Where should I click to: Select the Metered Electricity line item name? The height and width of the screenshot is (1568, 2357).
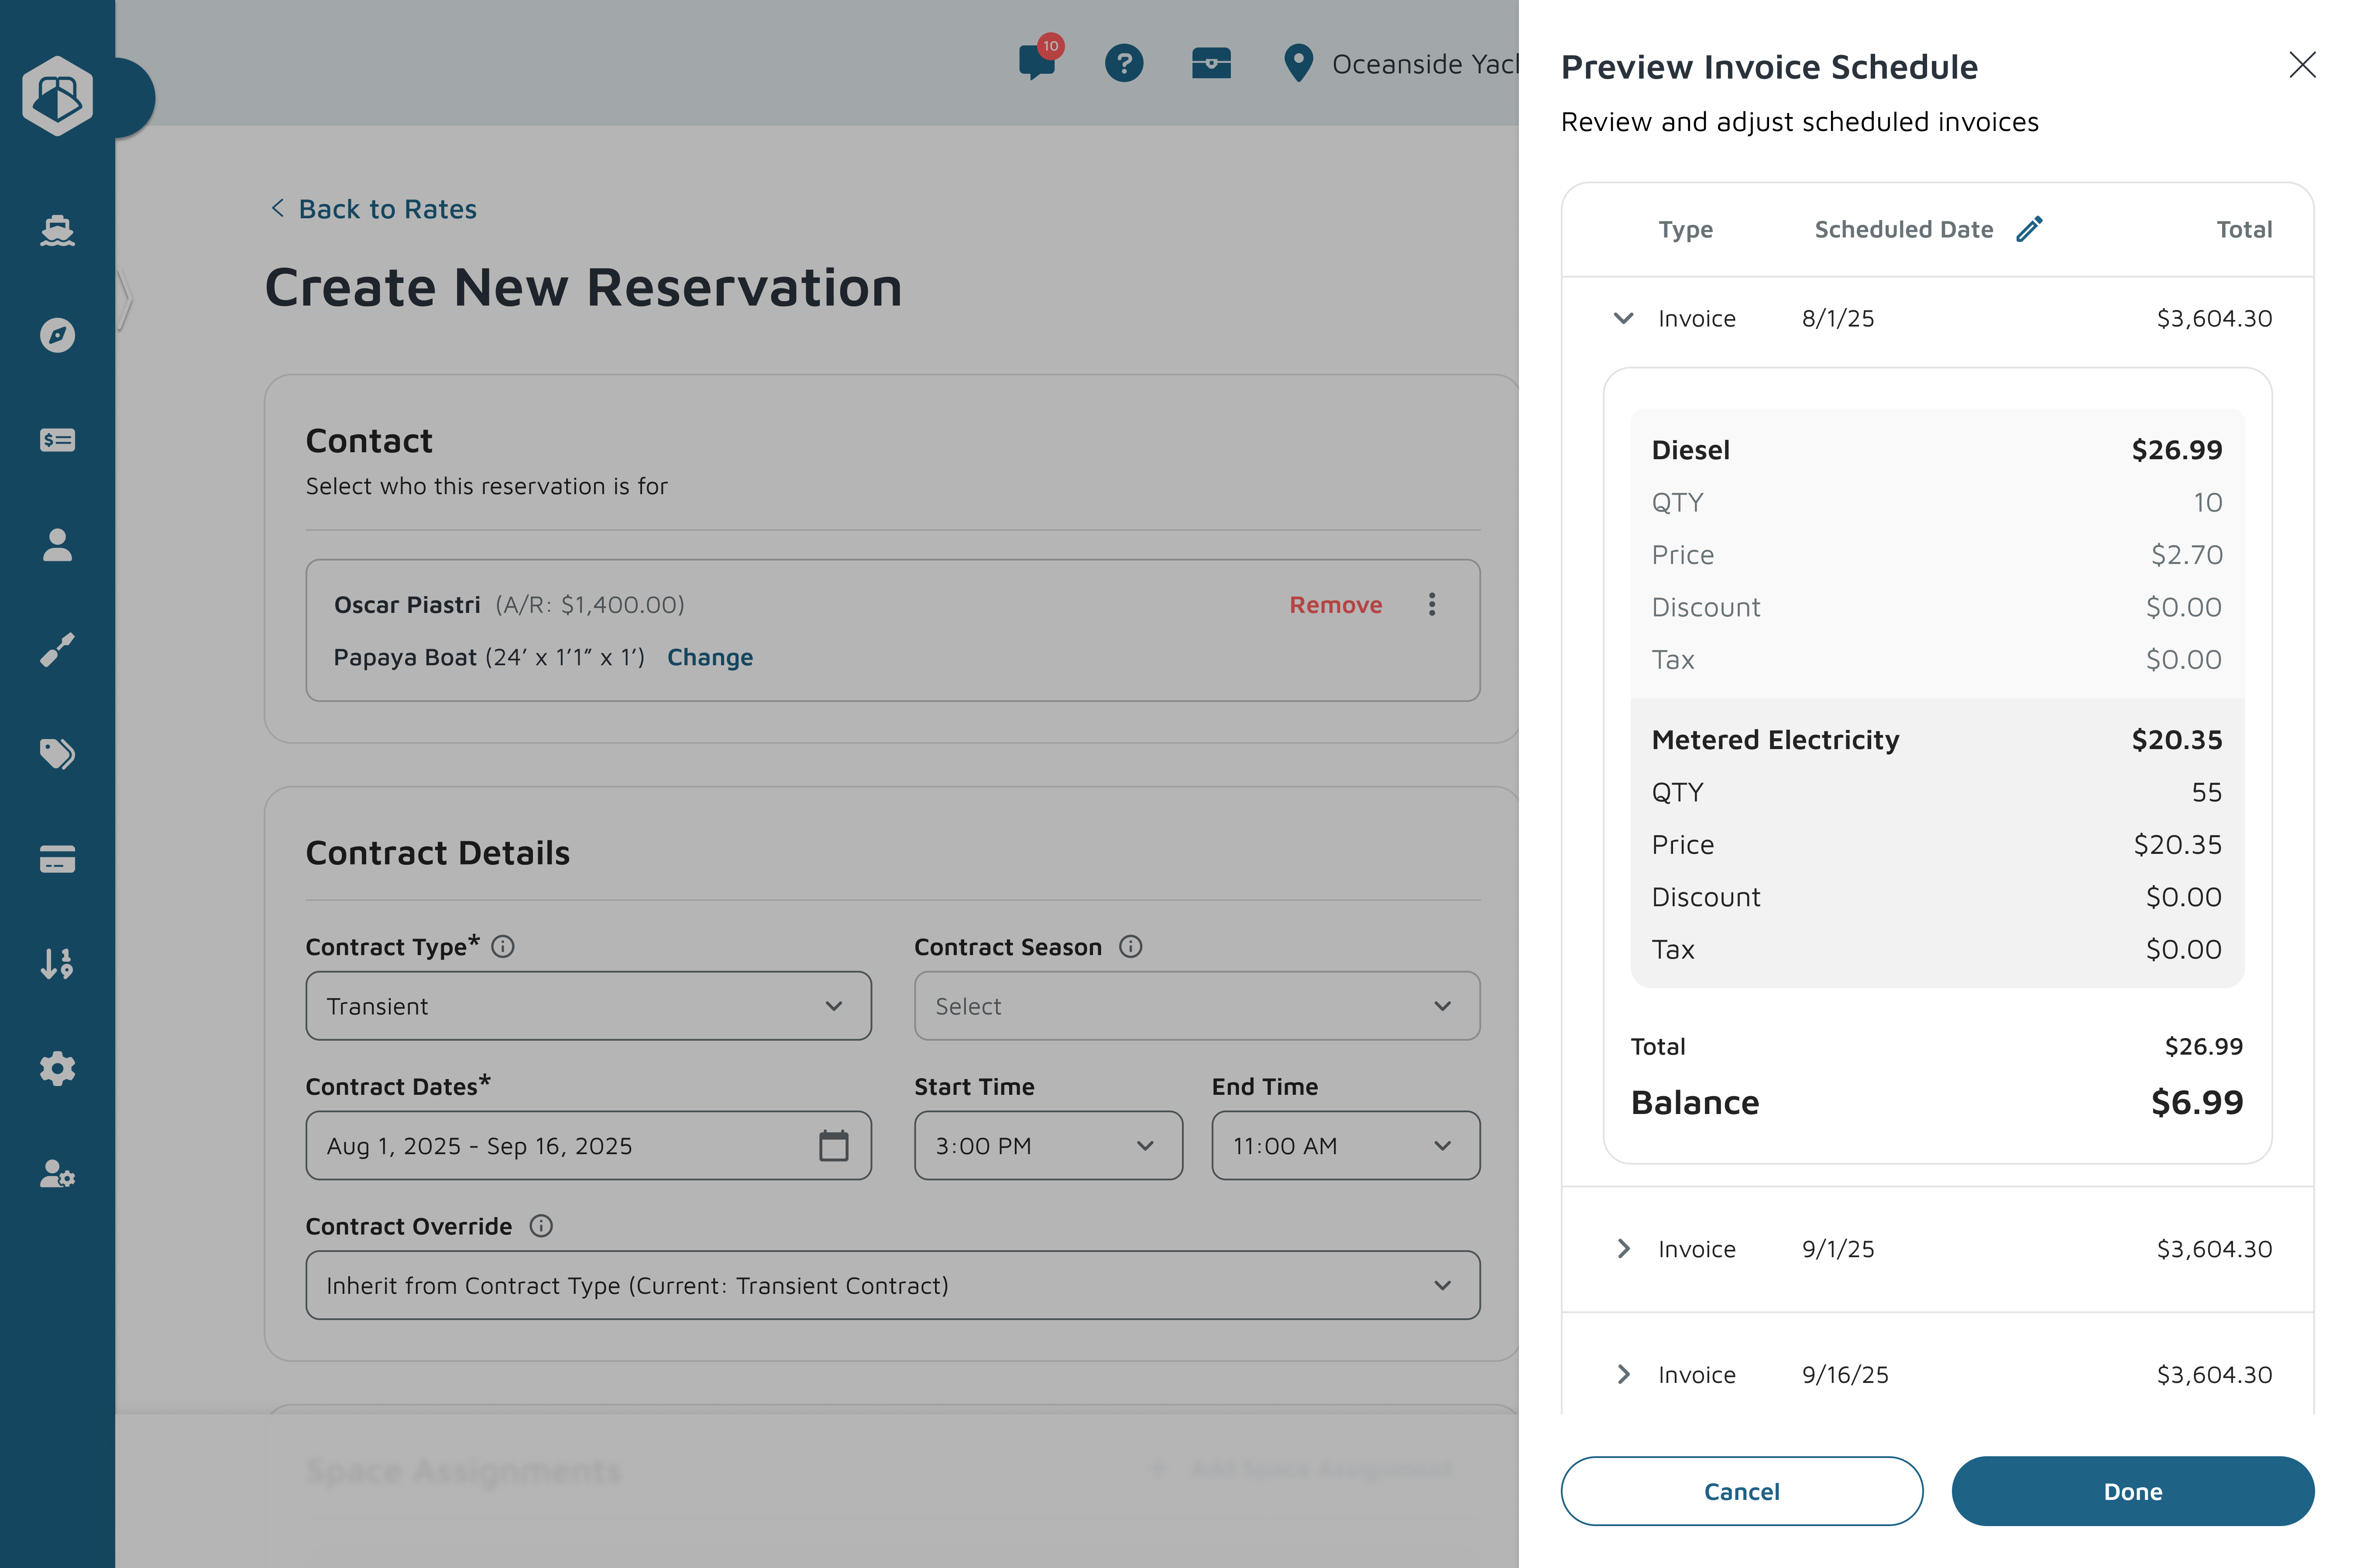click(x=1775, y=740)
